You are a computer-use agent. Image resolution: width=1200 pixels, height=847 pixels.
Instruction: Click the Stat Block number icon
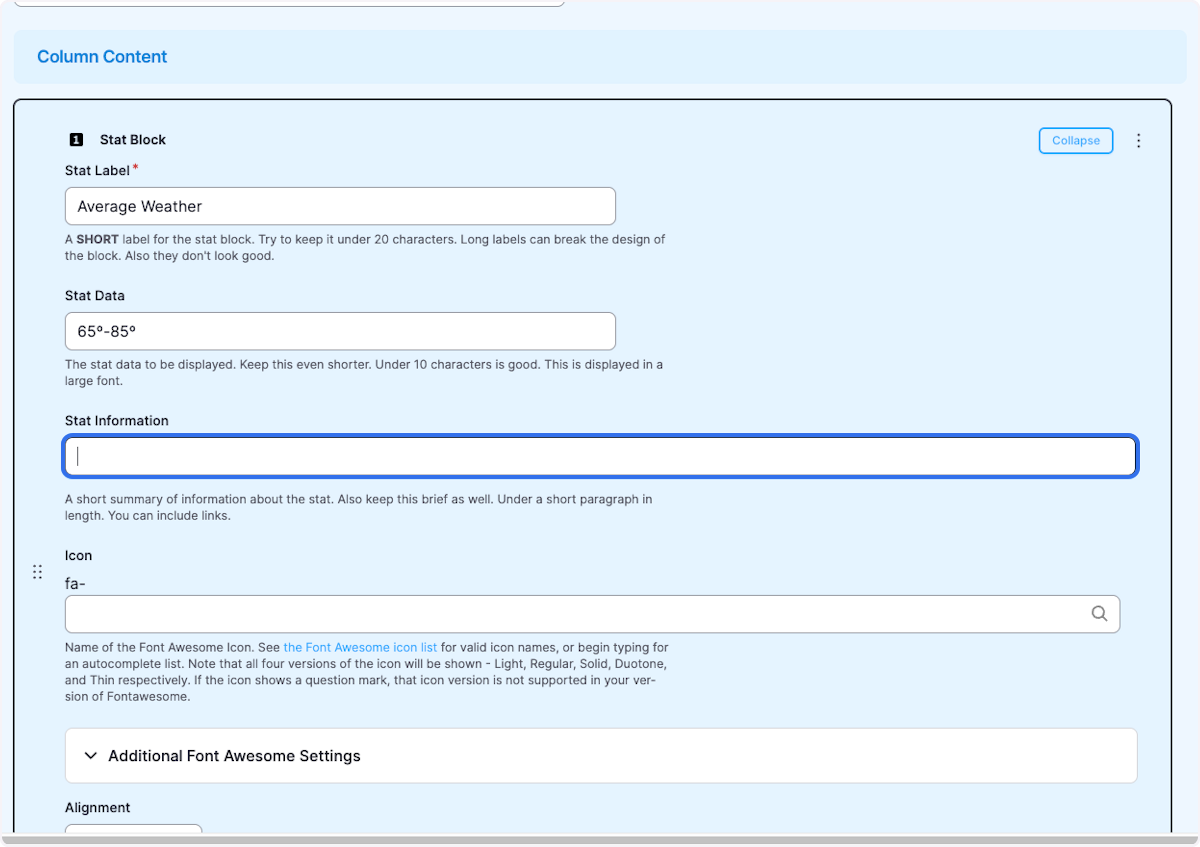click(76, 140)
